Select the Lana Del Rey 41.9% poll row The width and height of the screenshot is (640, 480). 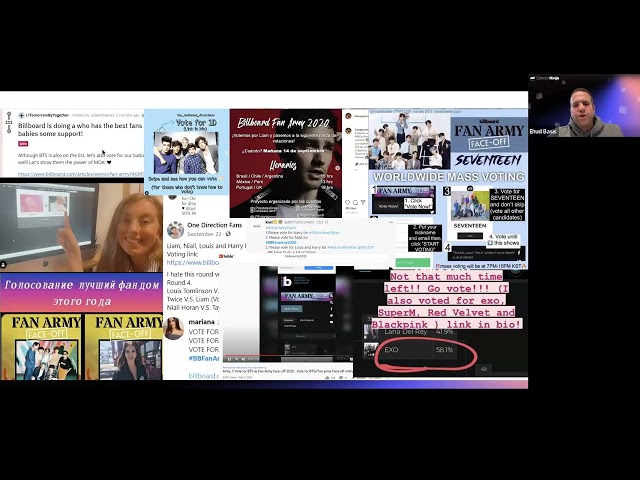(409, 332)
